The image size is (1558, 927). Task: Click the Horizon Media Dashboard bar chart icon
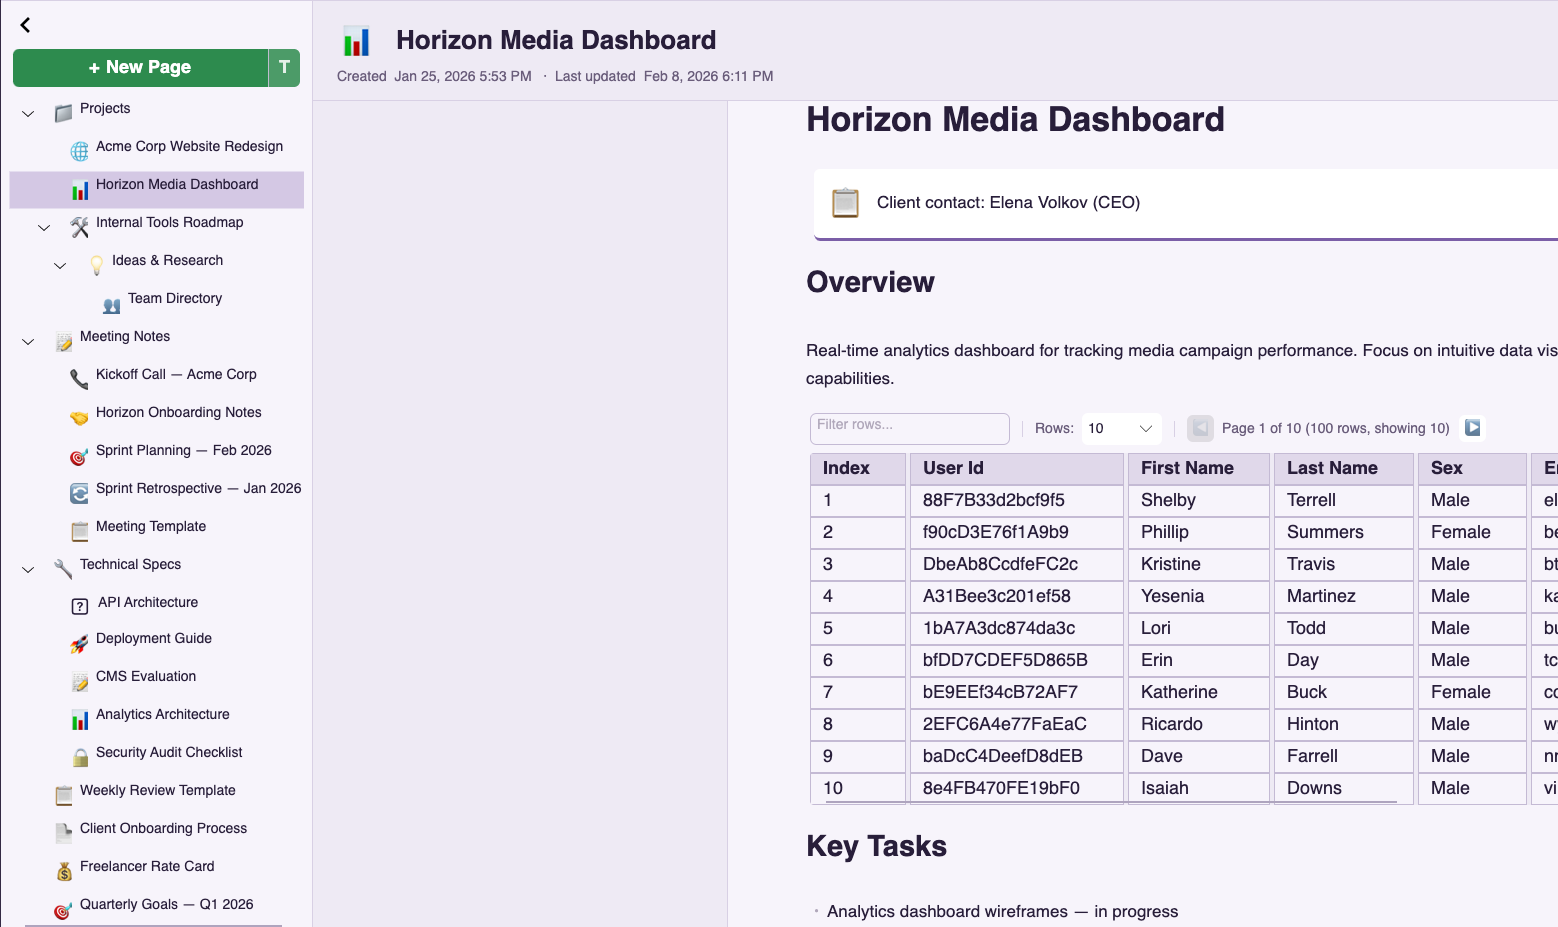[80, 185]
